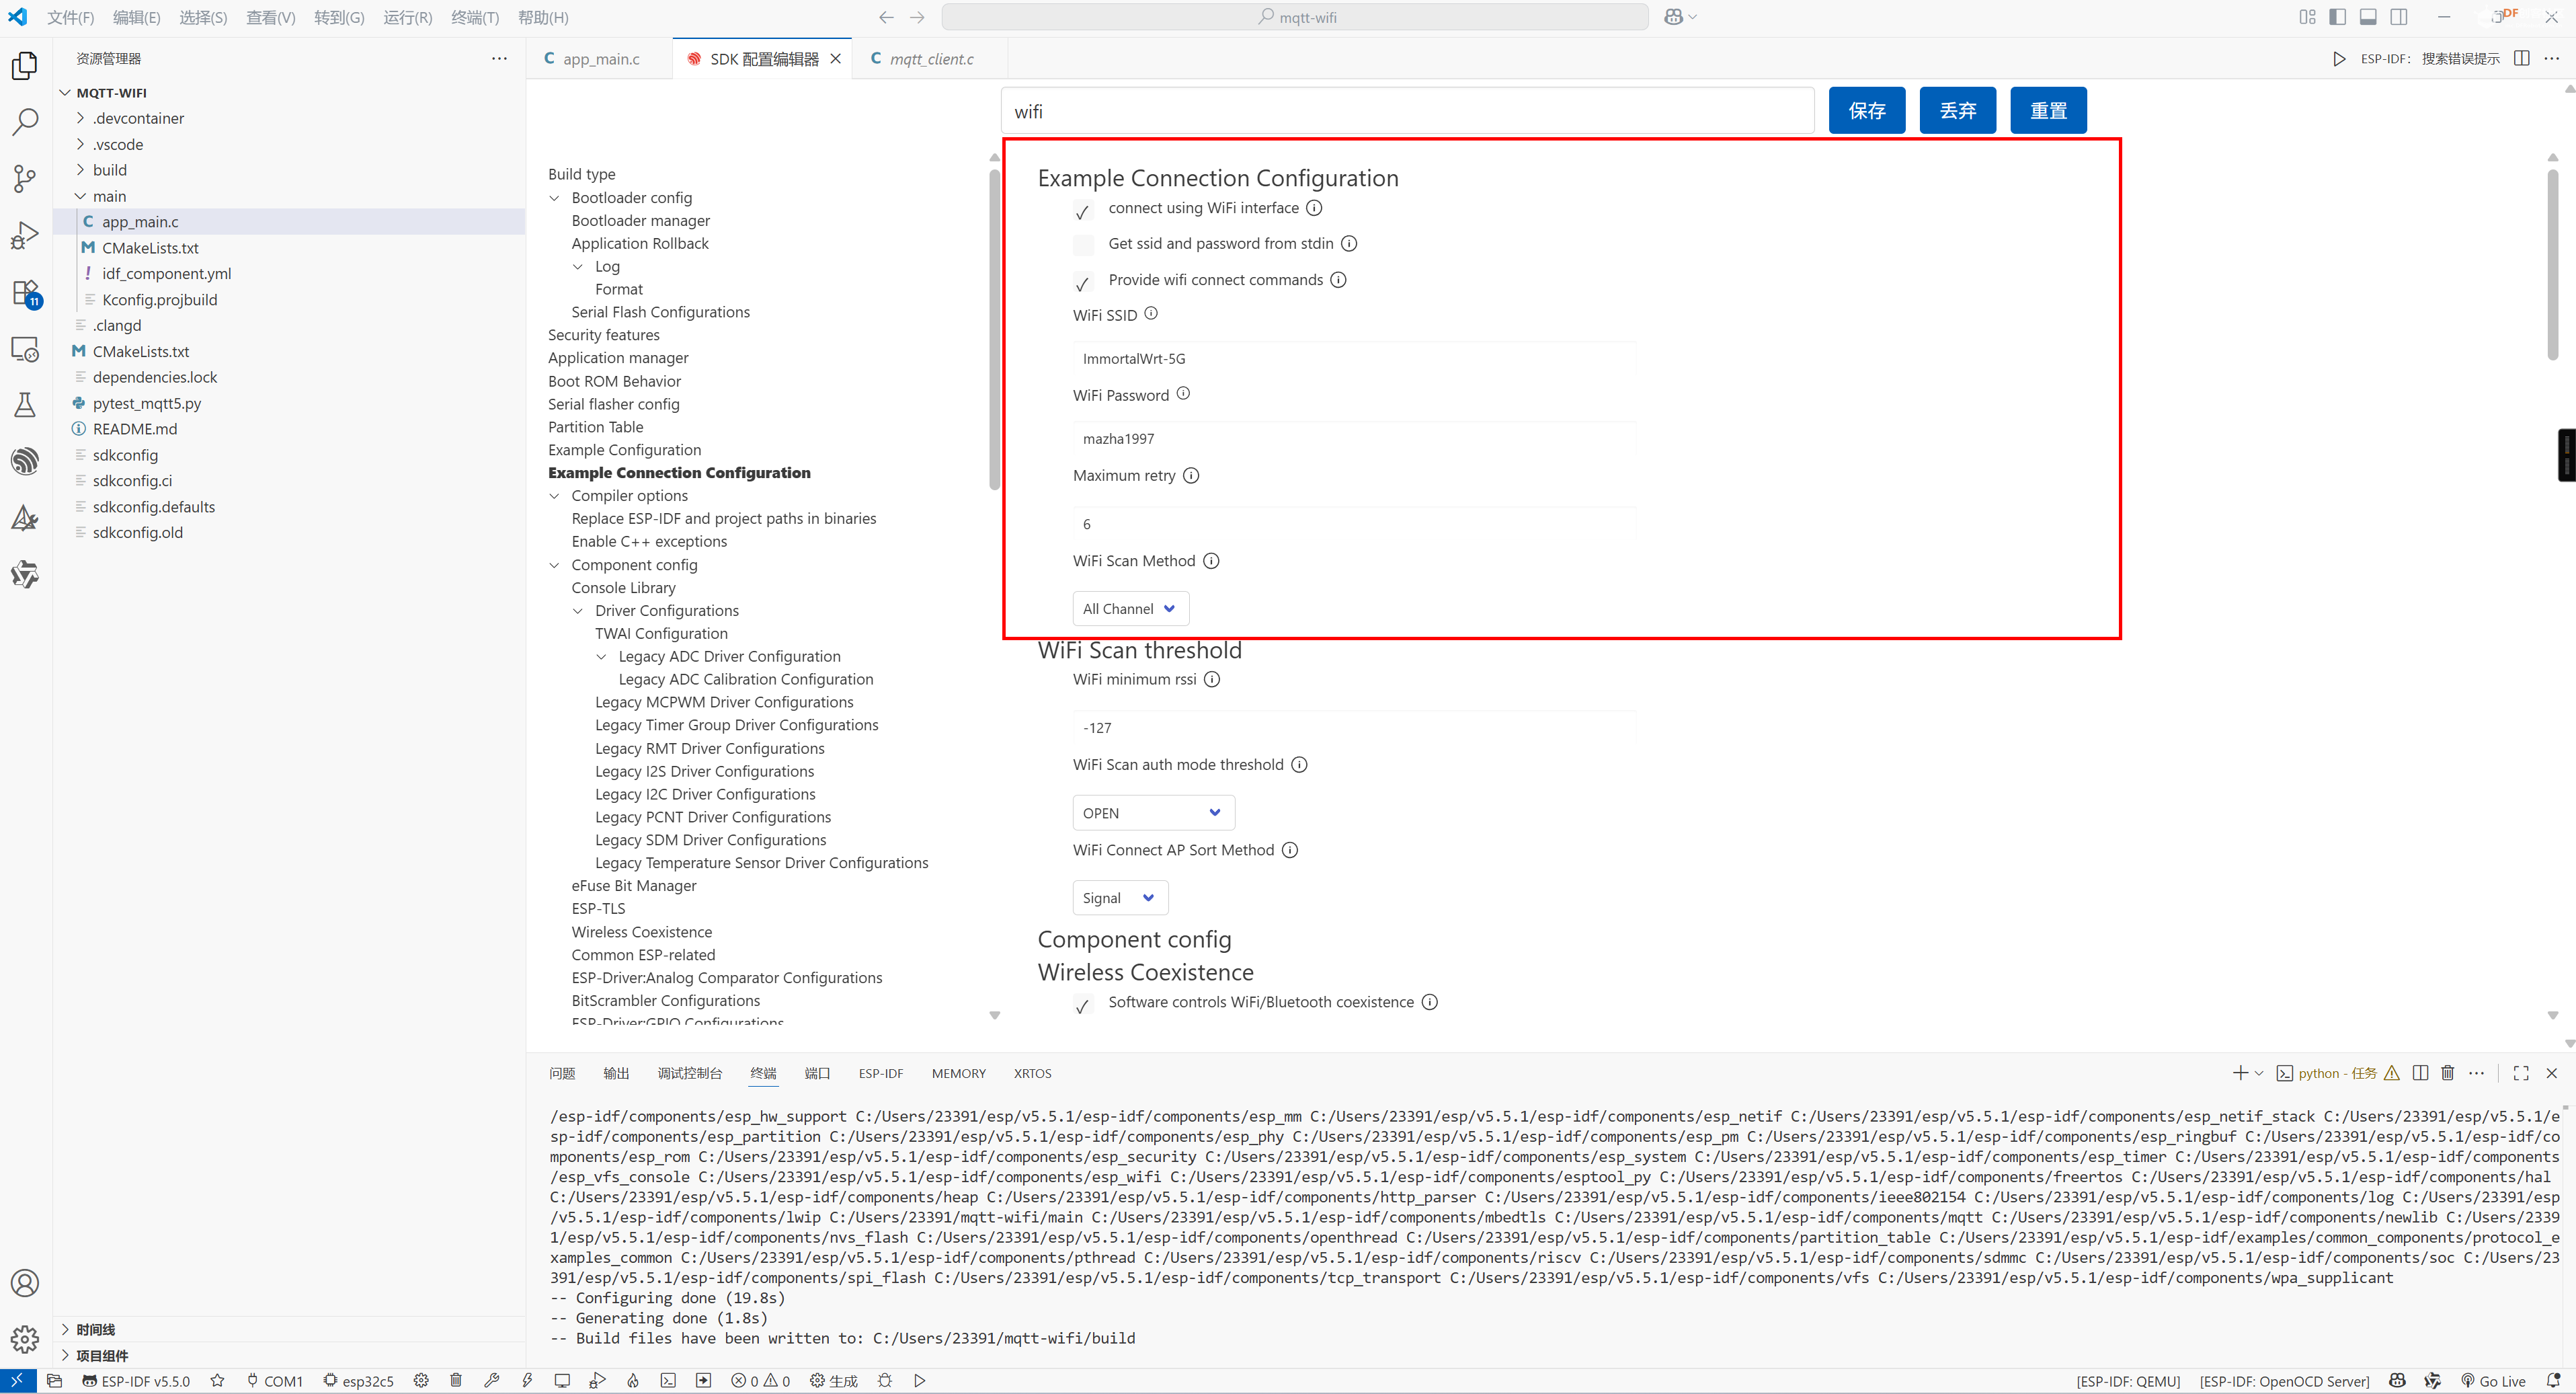Open Source Control in the activity bar
Screen dimensions: 2576x1394
coord(25,179)
